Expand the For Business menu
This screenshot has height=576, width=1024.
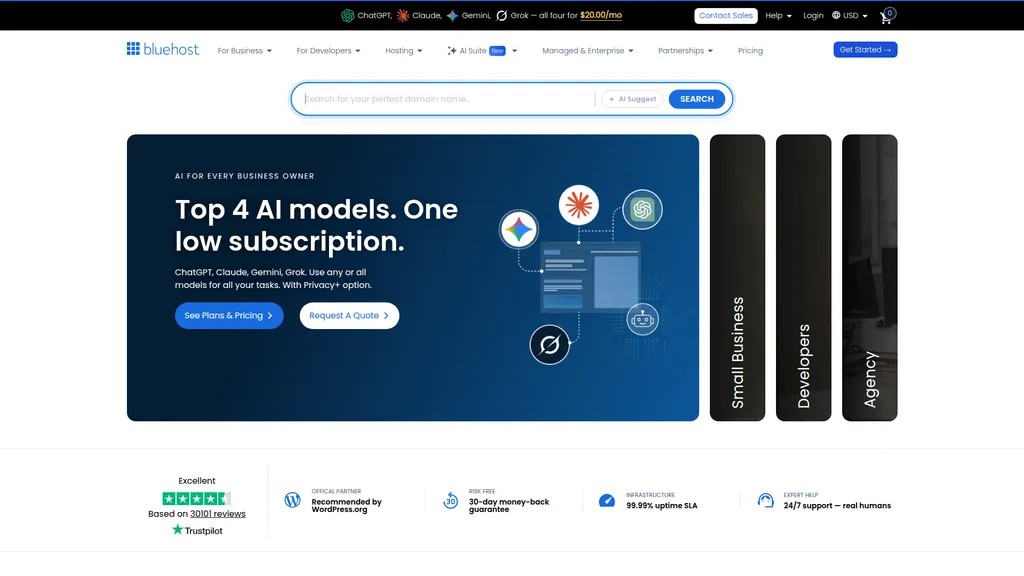(x=244, y=50)
